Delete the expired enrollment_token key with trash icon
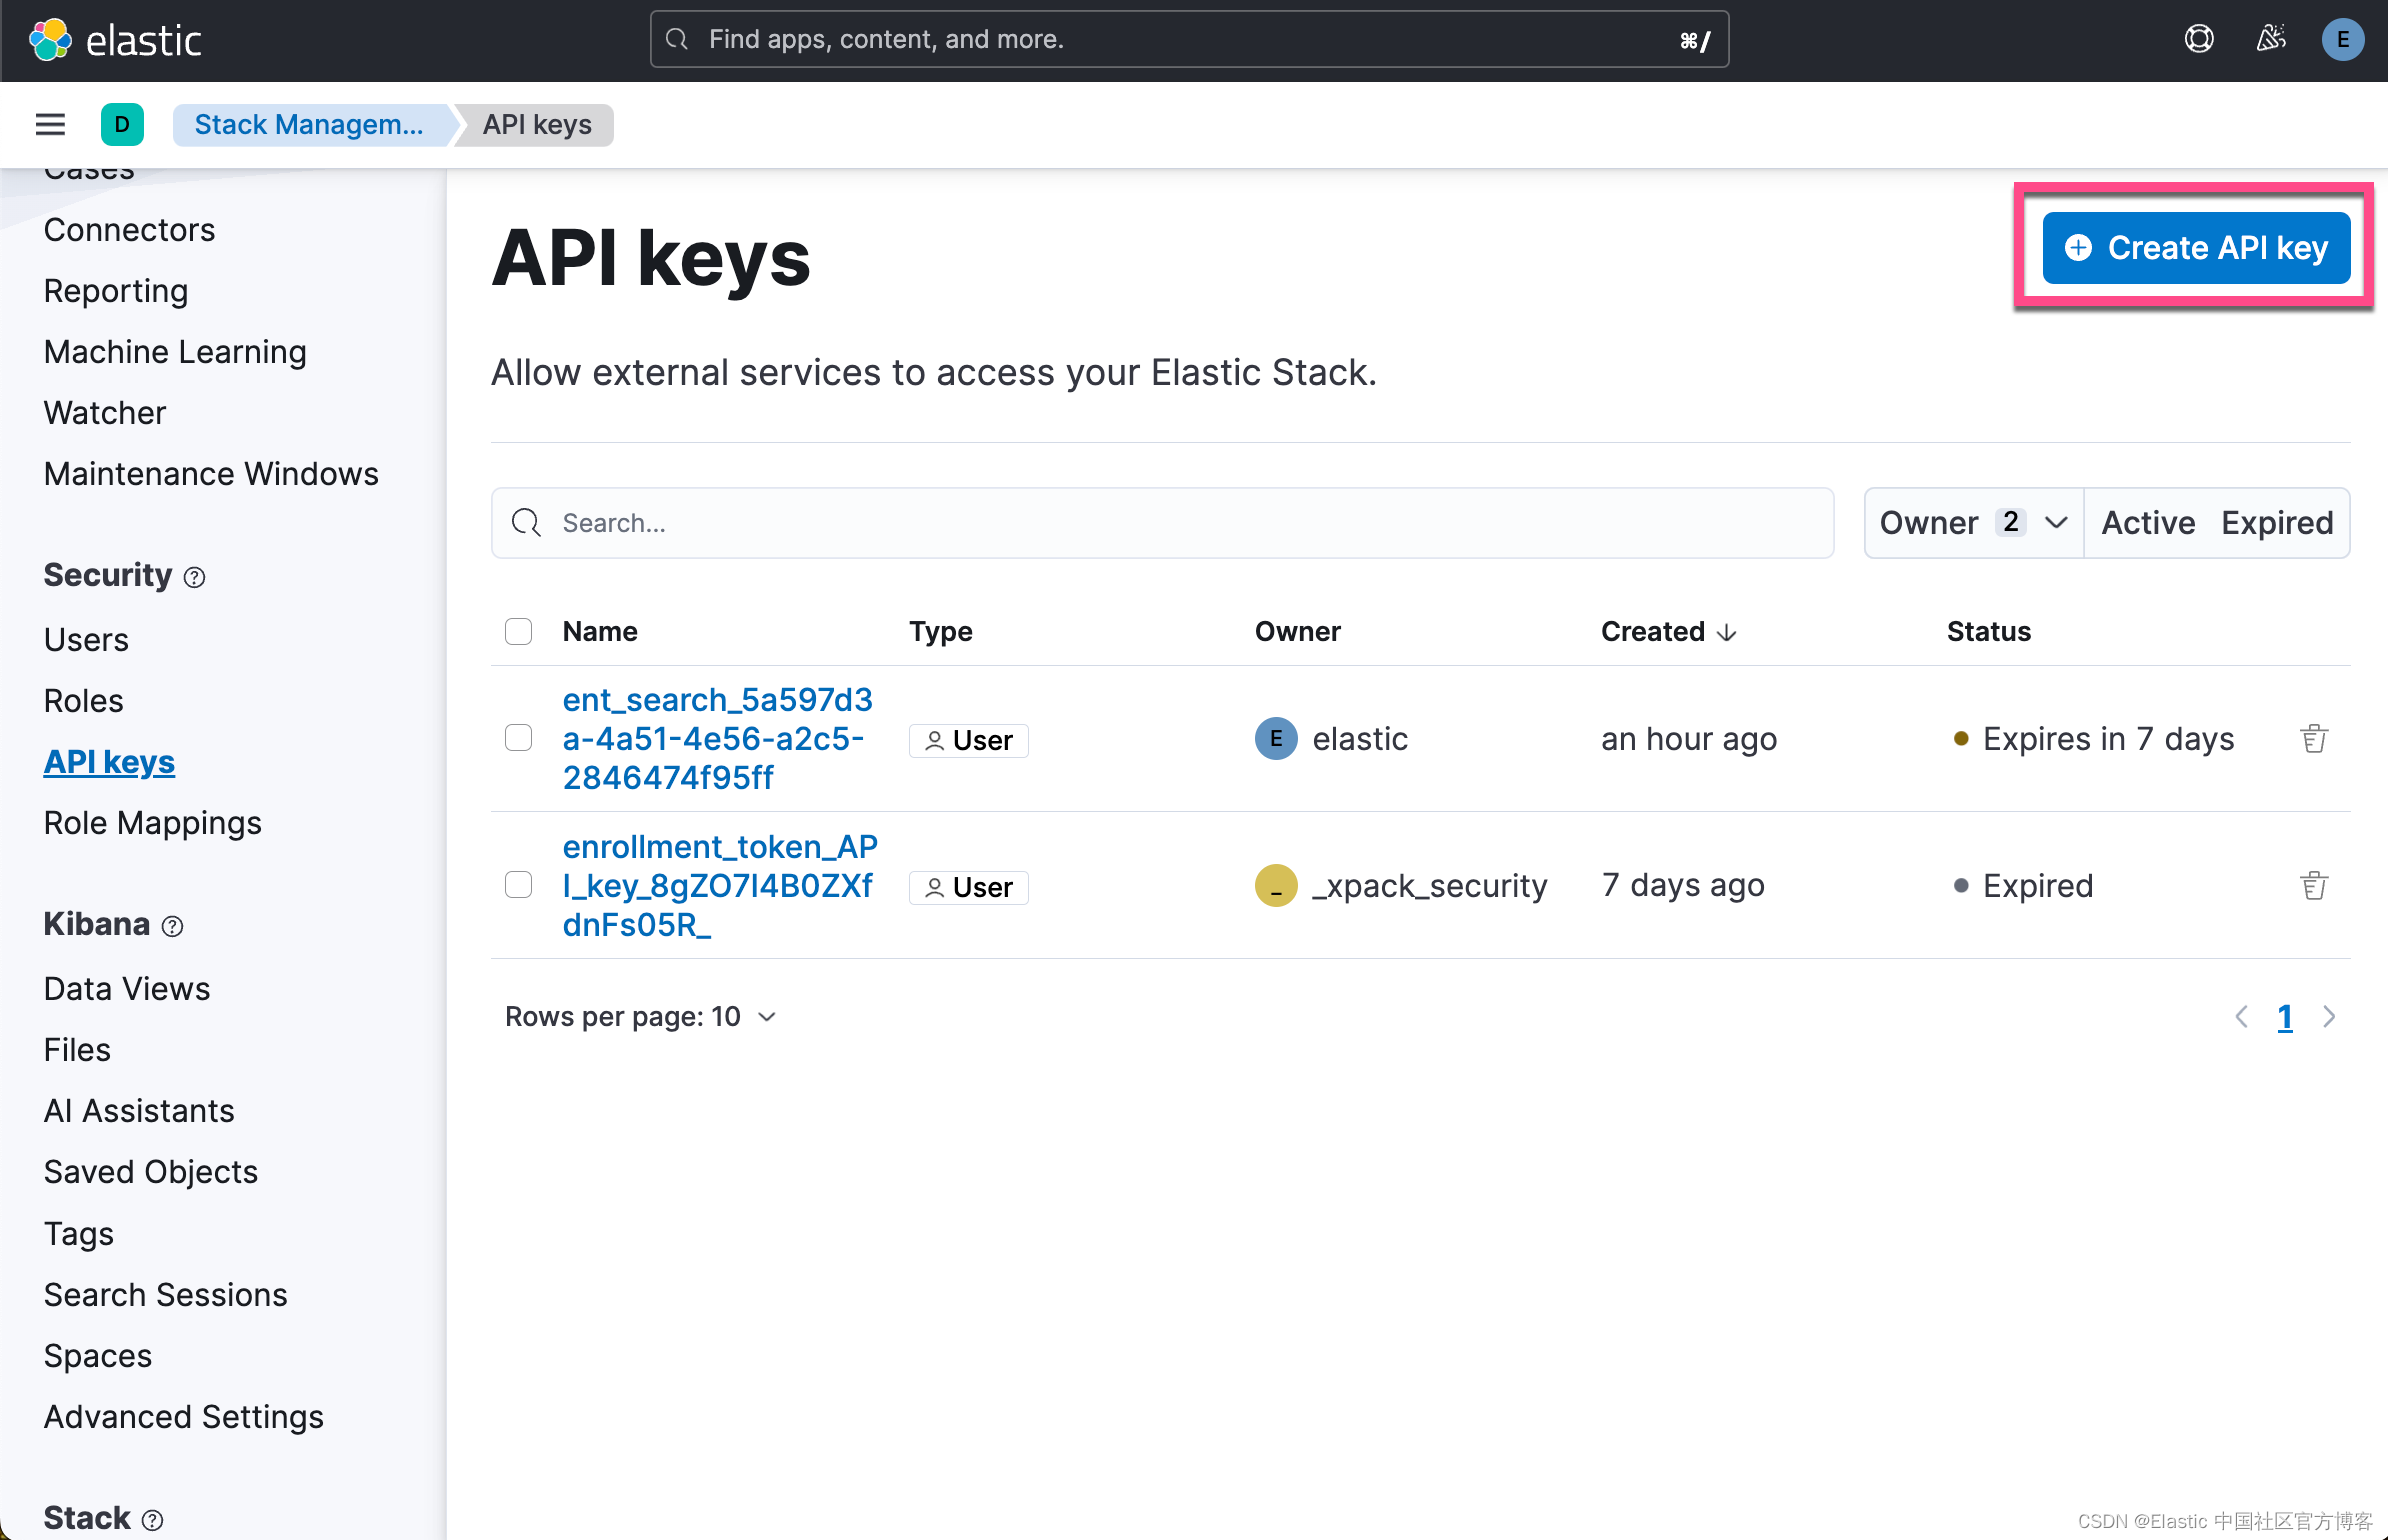Viewport: 2388px width, 1540px height. coord(2314,884)
